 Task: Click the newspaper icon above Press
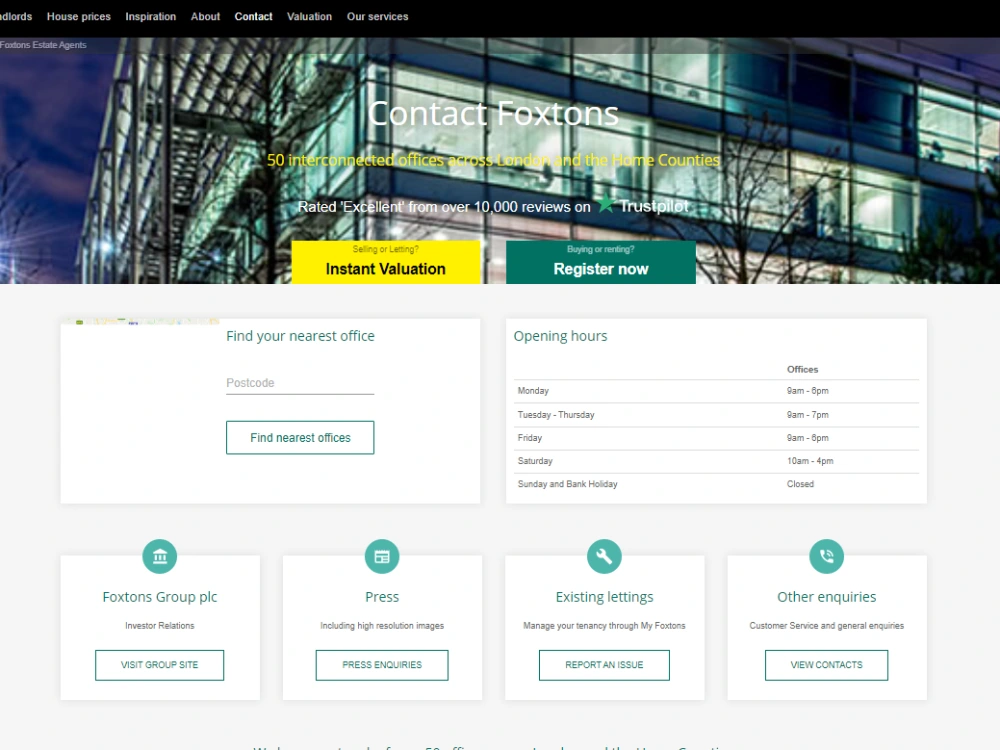[382, 556]
